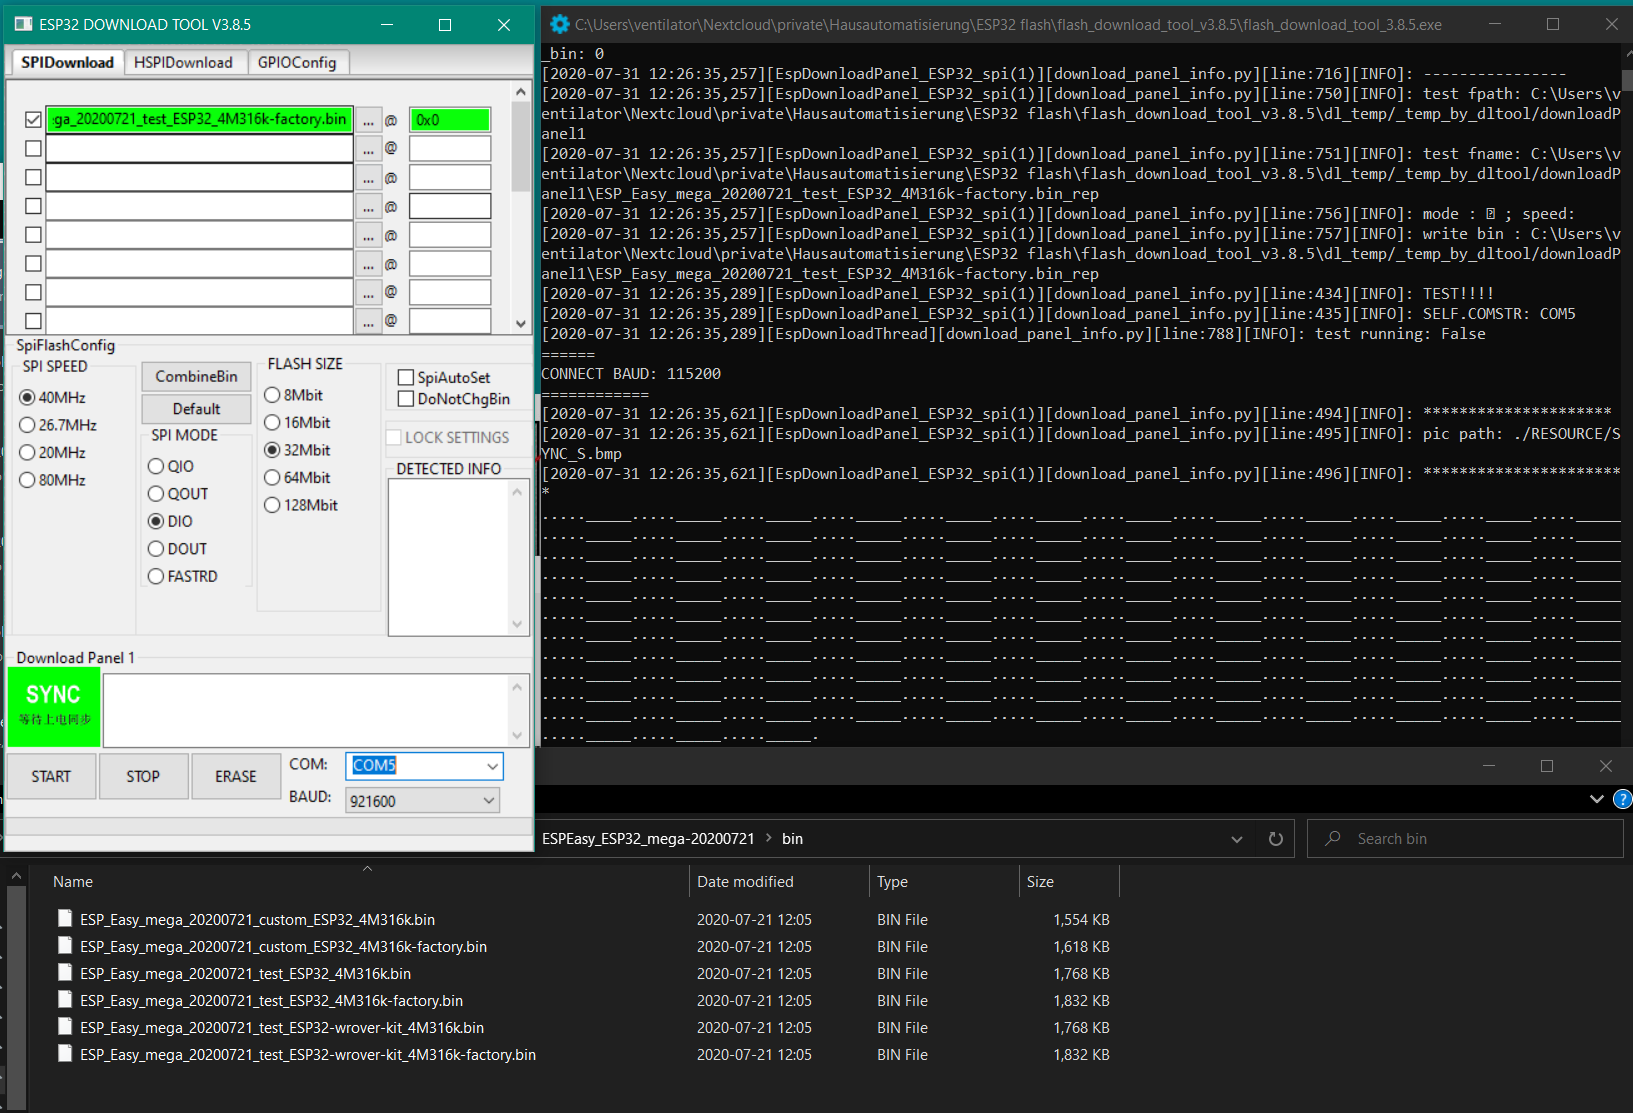
Task: Click the Default button
Action: pos(196,409)
